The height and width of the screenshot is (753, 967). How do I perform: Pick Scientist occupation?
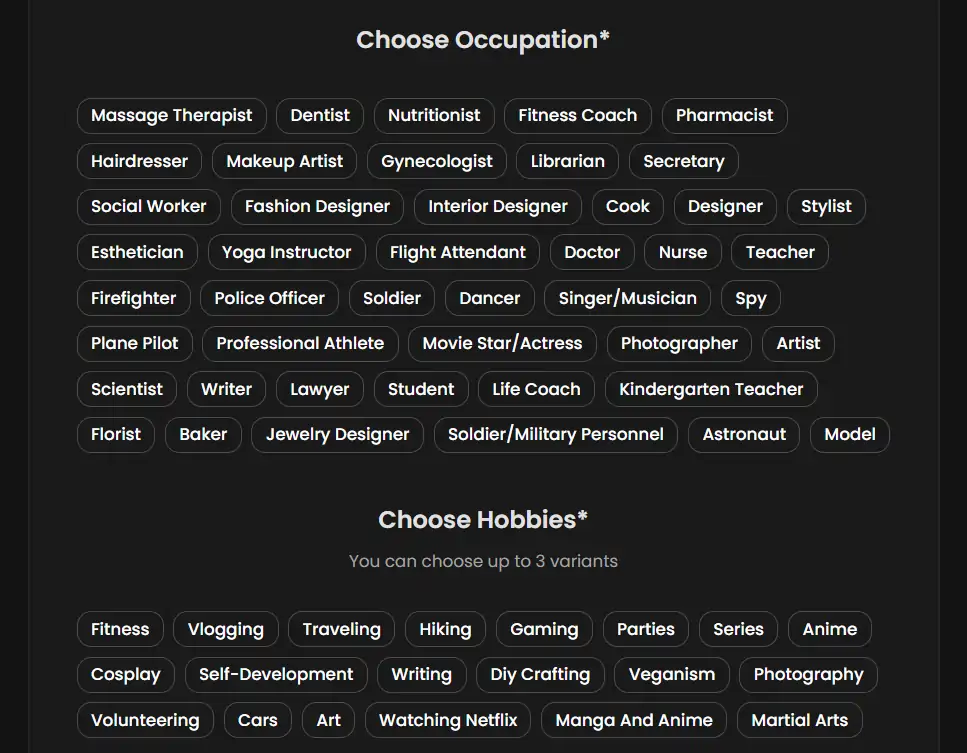click(126, 389)
